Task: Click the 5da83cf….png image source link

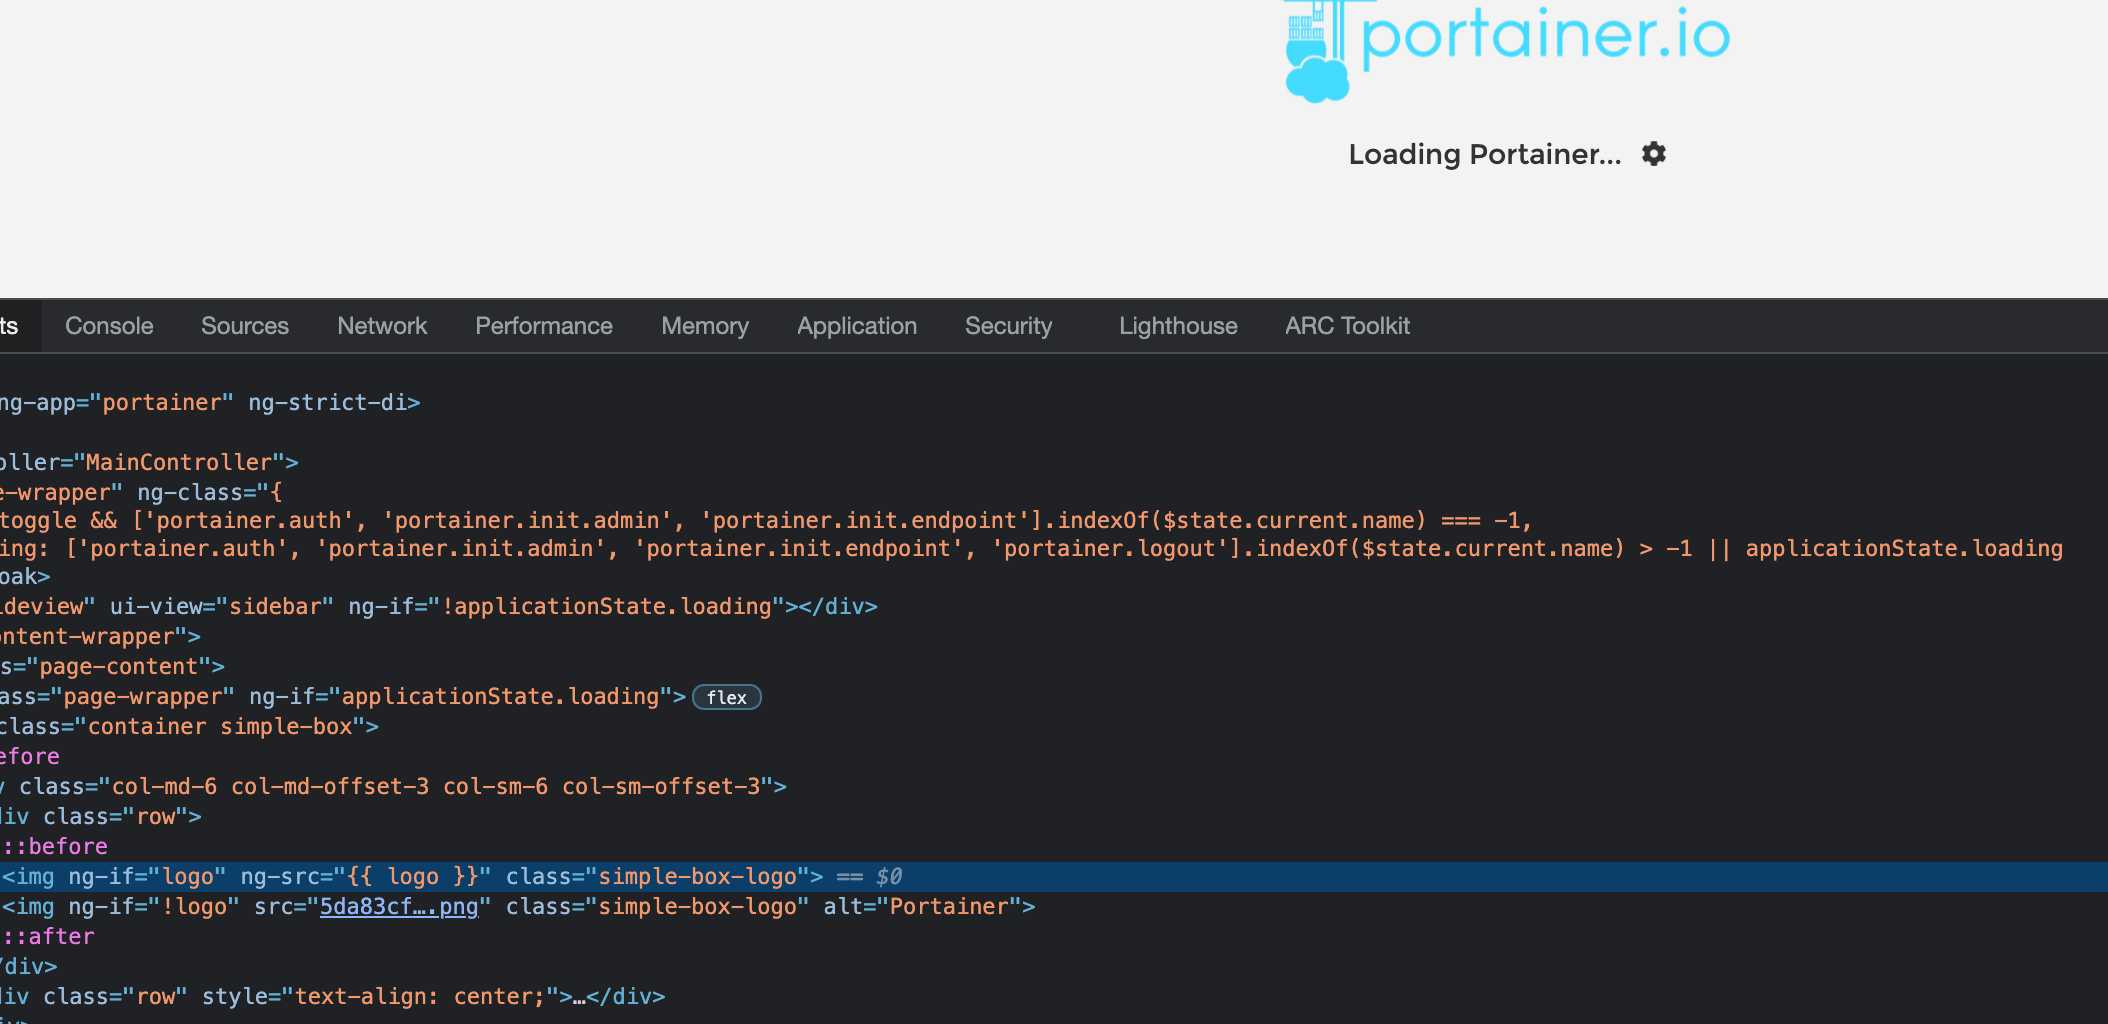Action: tap(399, 906)
